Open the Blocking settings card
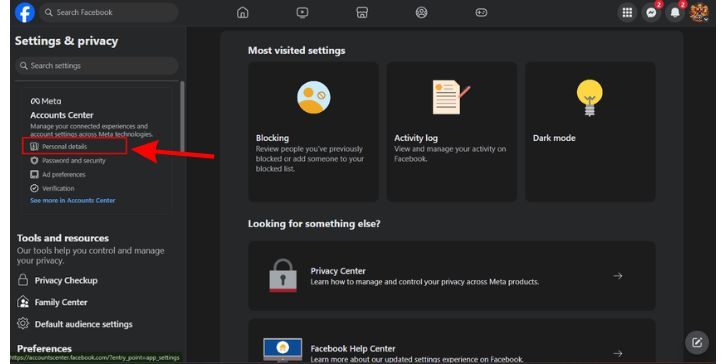 313,132
